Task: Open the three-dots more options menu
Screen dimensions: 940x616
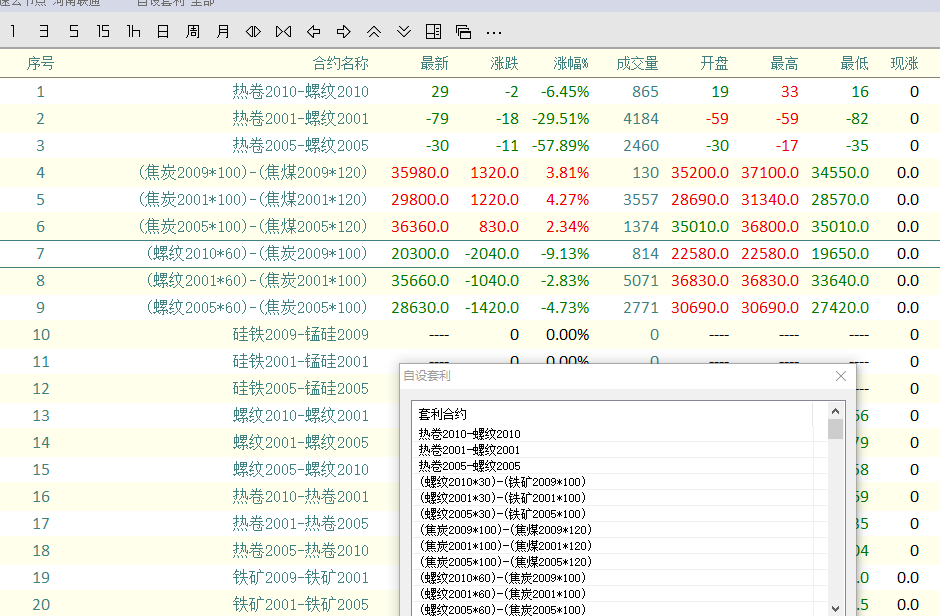Action: [x=494, y=32]
